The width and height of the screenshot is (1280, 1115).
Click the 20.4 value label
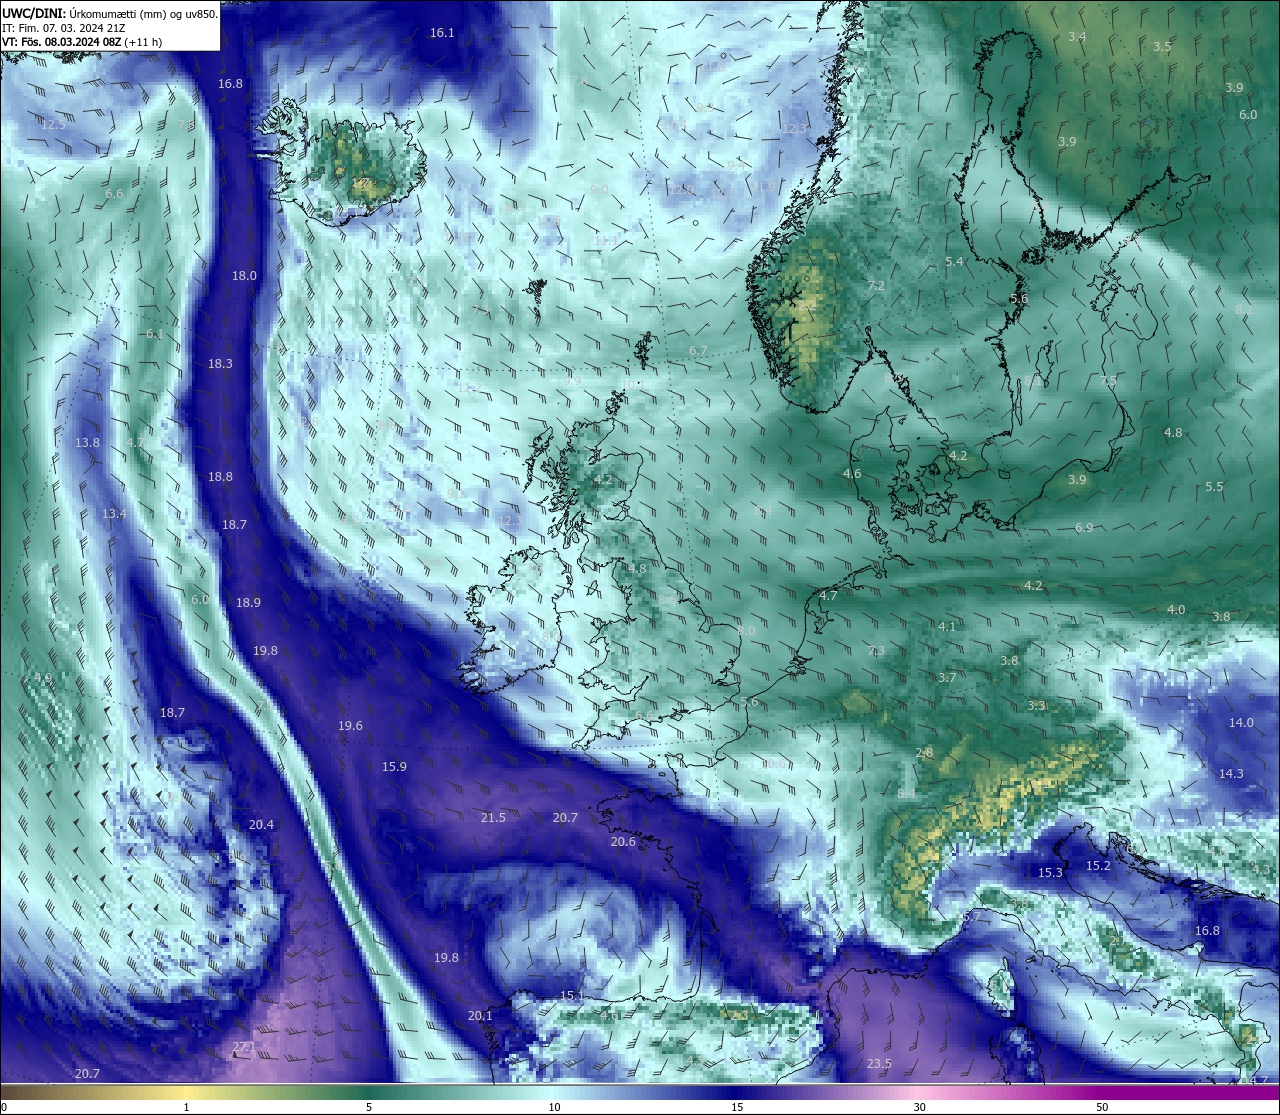[261, 825]
